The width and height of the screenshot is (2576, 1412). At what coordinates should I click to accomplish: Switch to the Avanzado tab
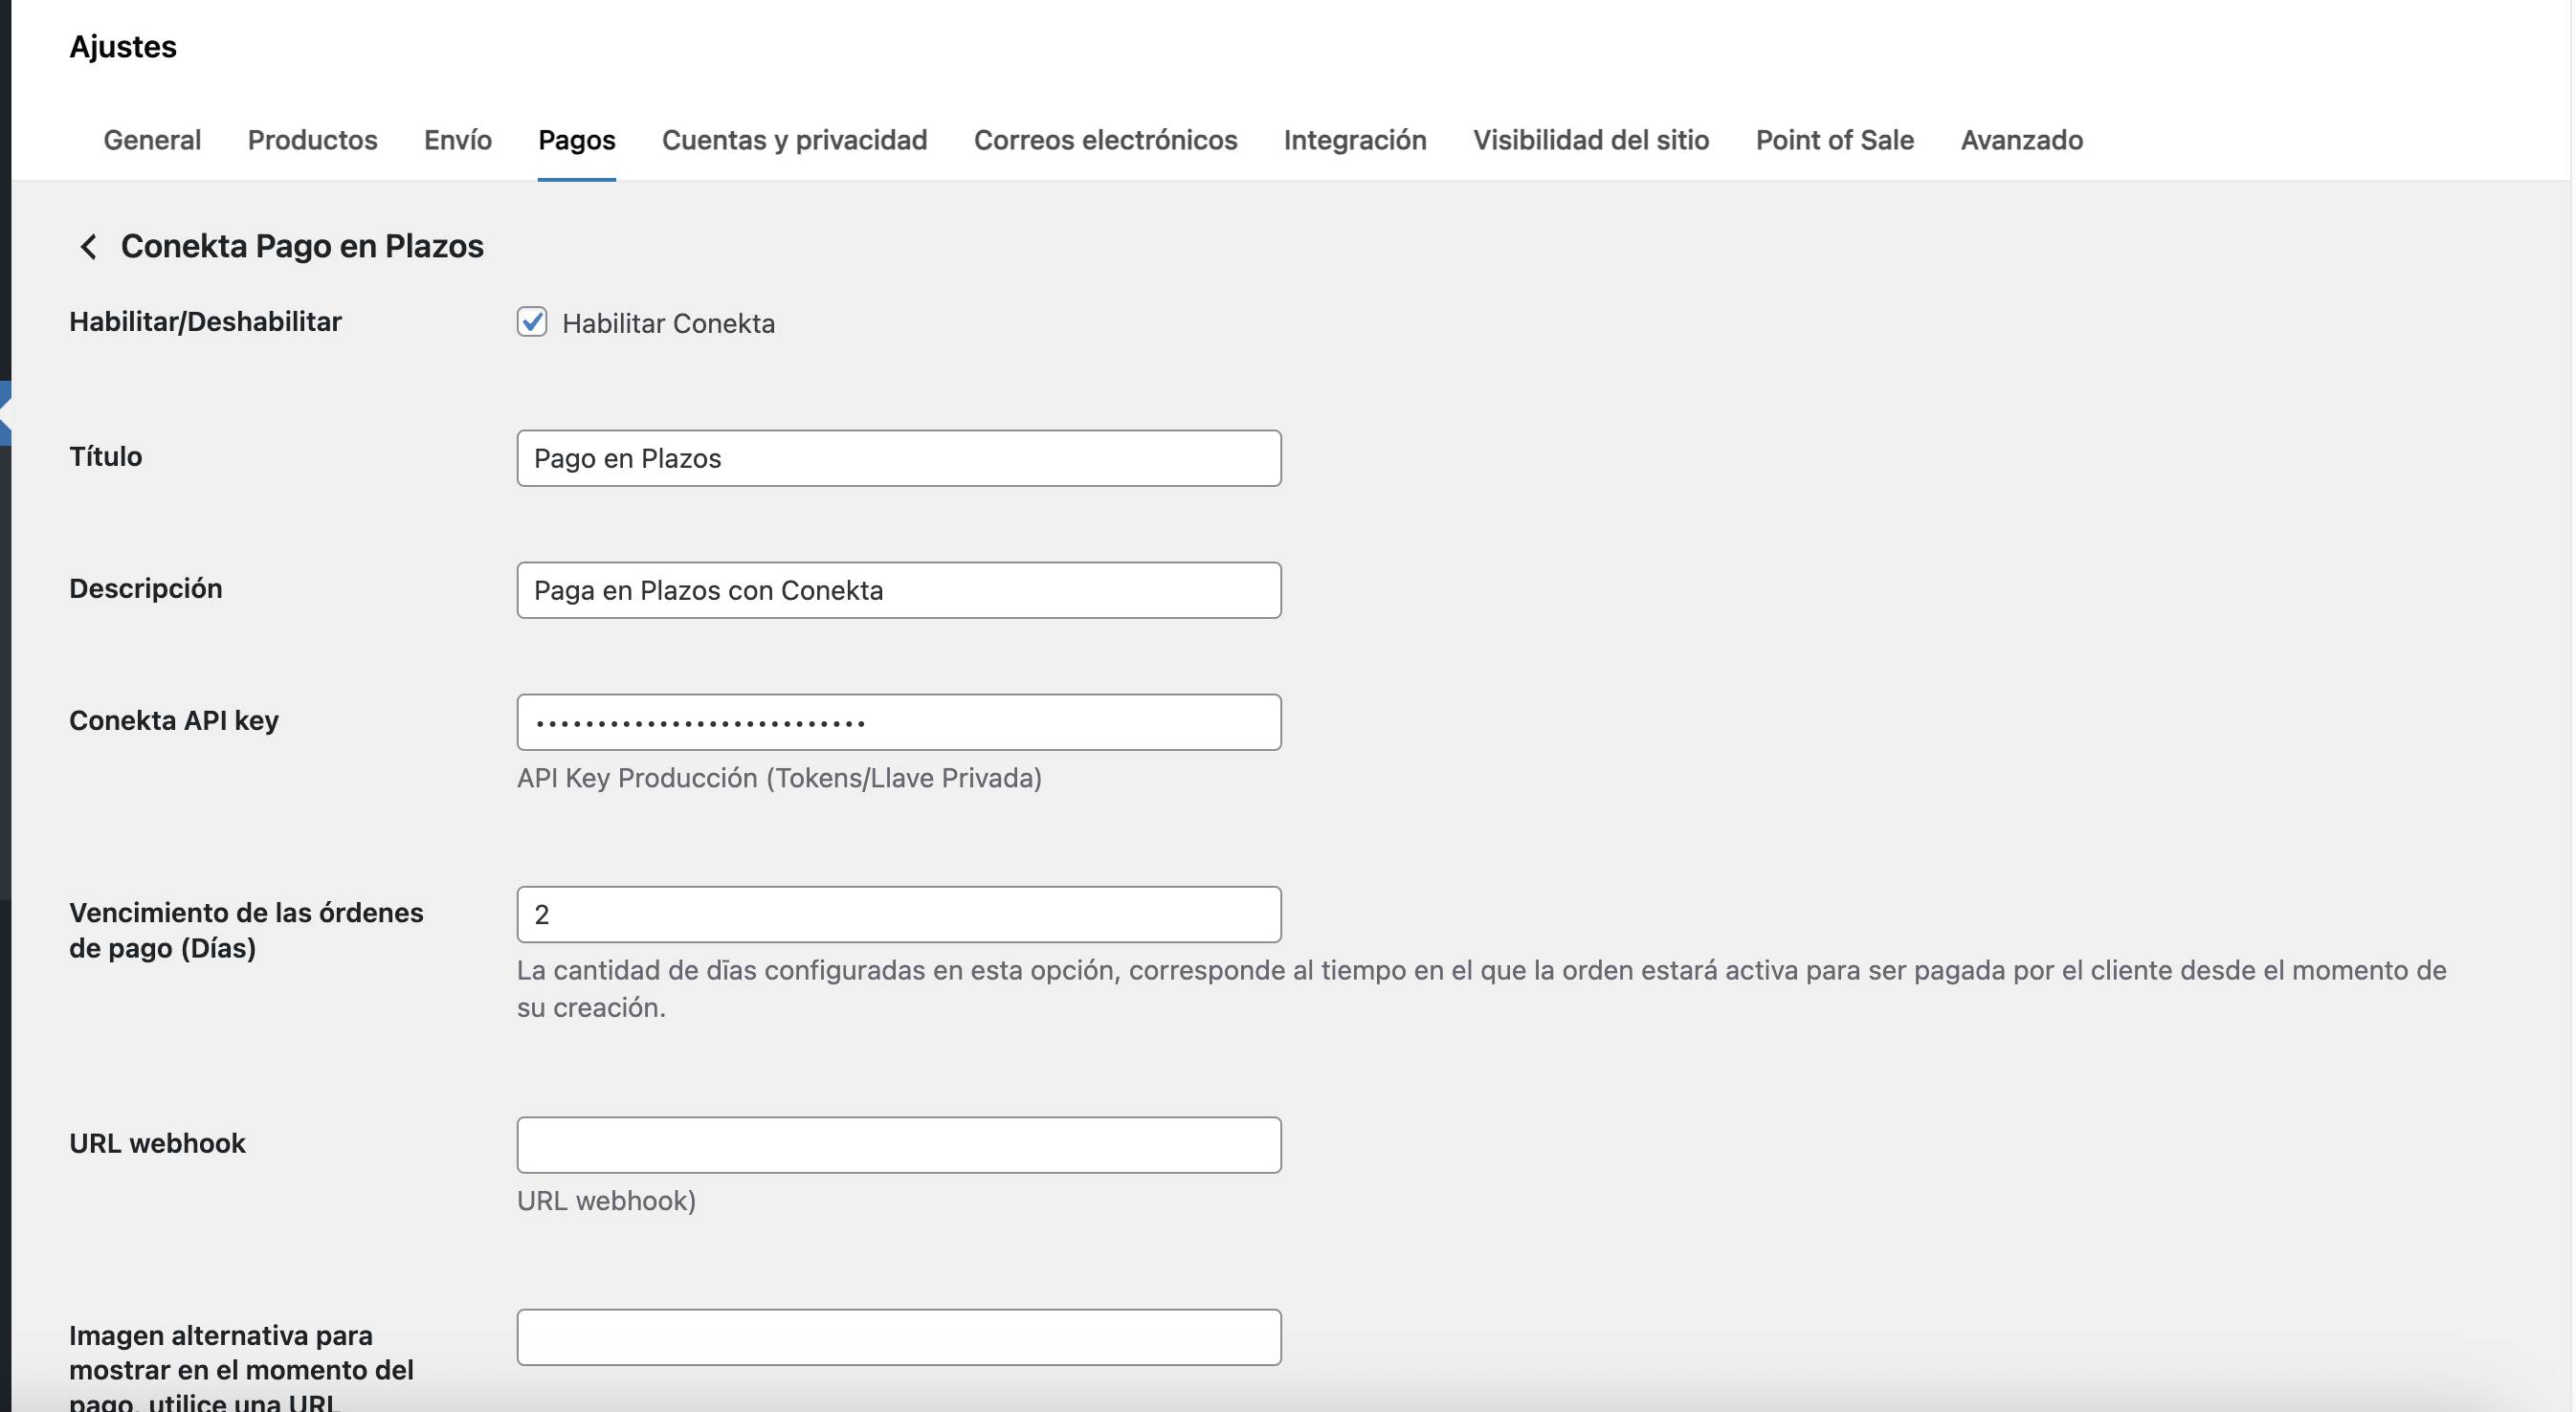click(x=2022, y=140)
